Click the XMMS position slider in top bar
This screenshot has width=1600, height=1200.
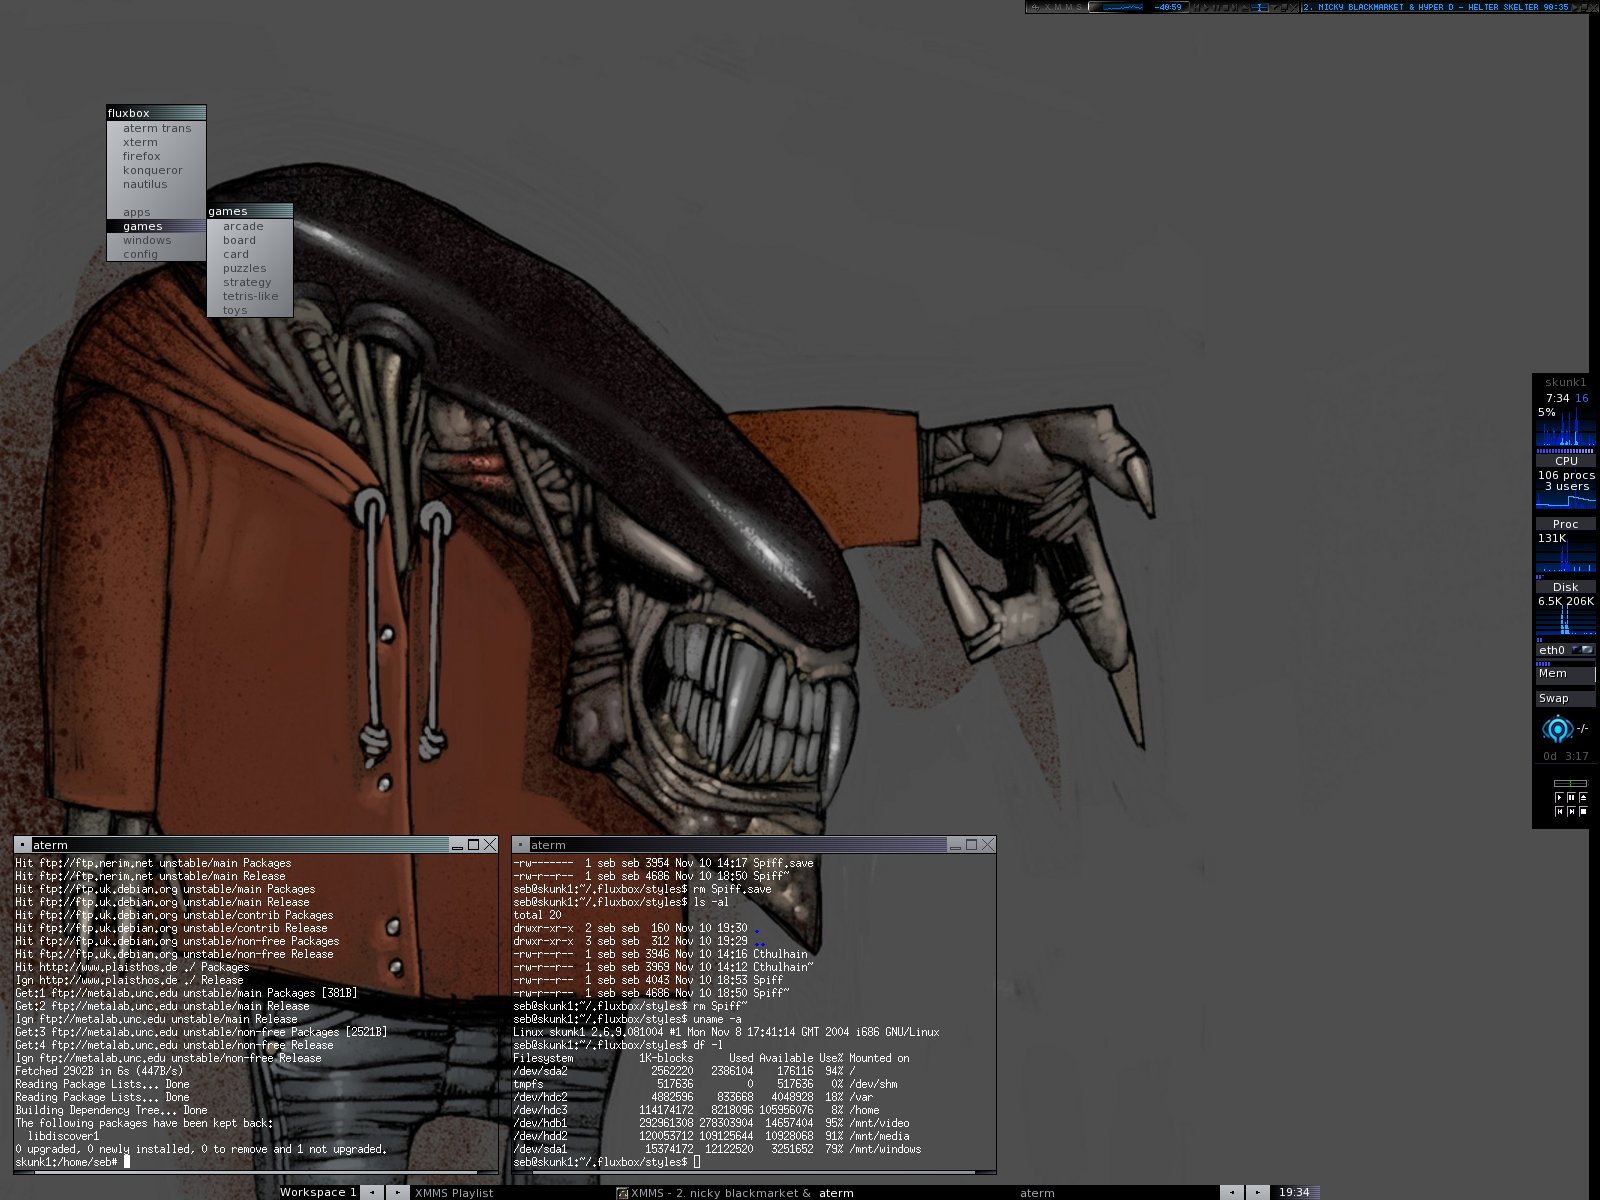click(x=1260, y=7)
